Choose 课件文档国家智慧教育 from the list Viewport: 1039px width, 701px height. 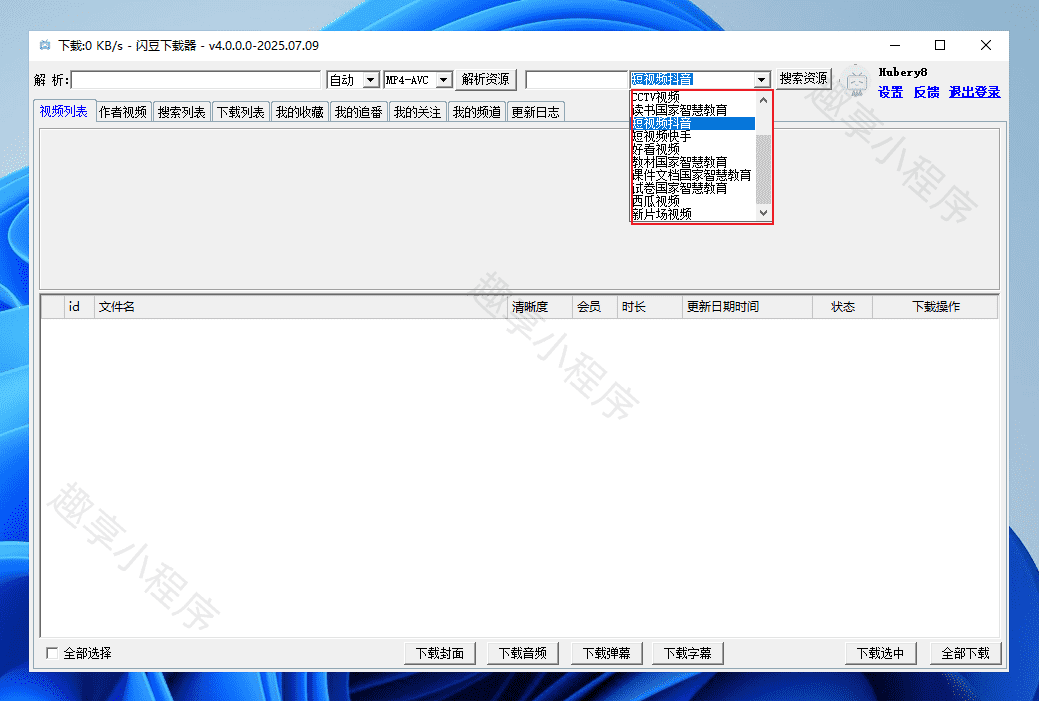692,176
